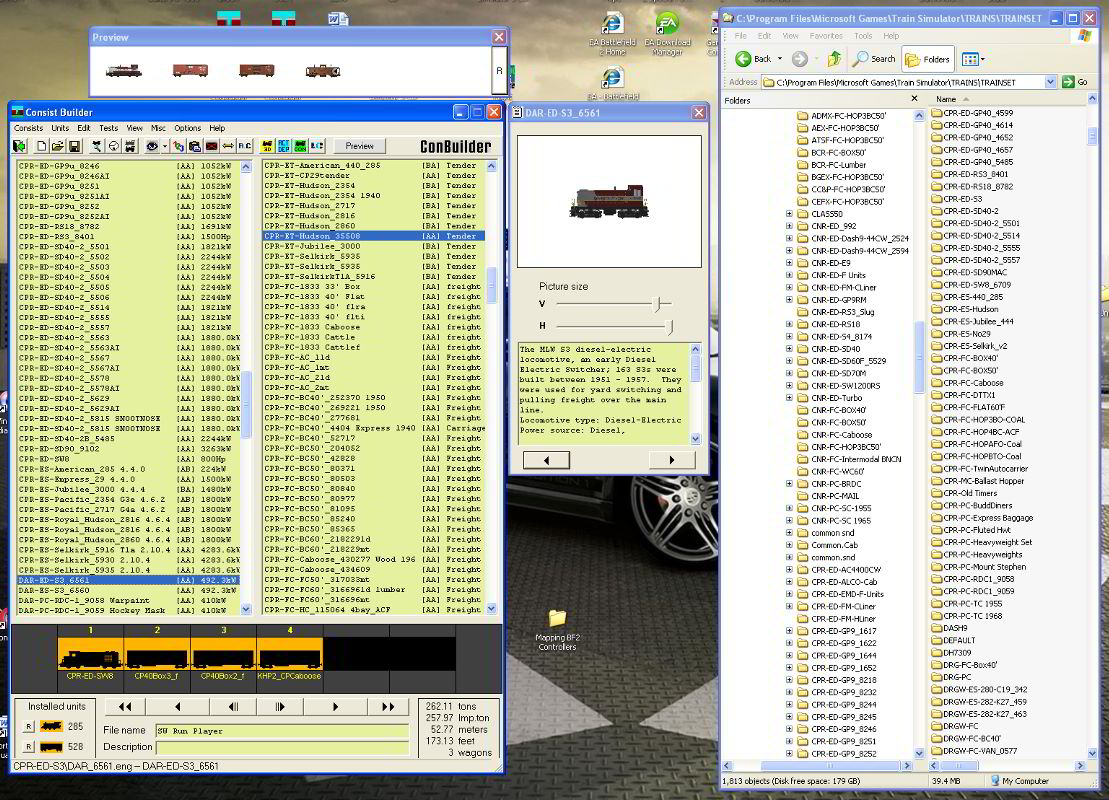Click the eye view icon in ConBuilder toolbar
The width and height of the screenshot is (1109, 800).
pos(151,146)
